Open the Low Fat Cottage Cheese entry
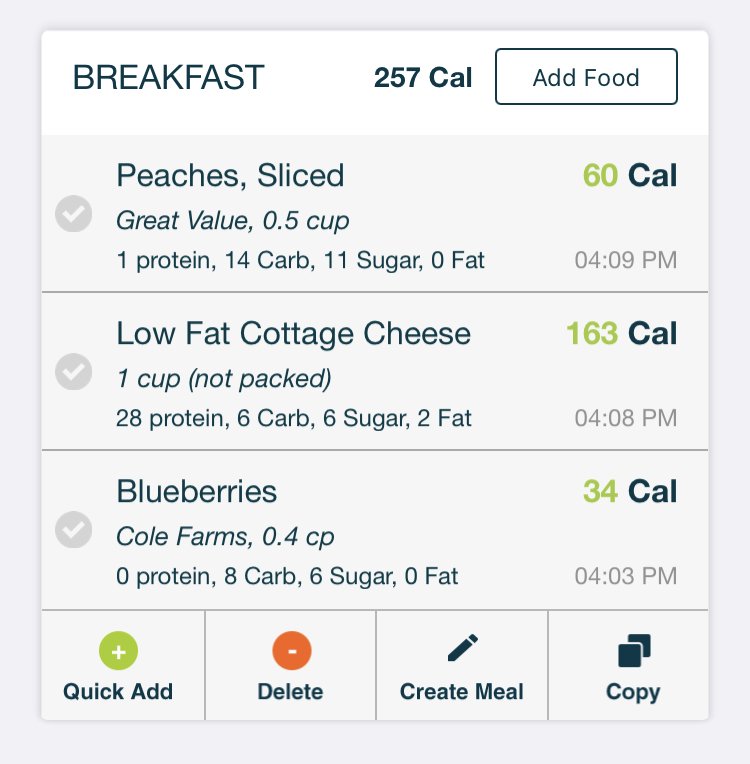The width and height of the screenshot is (750, 764). coord(375,371)
